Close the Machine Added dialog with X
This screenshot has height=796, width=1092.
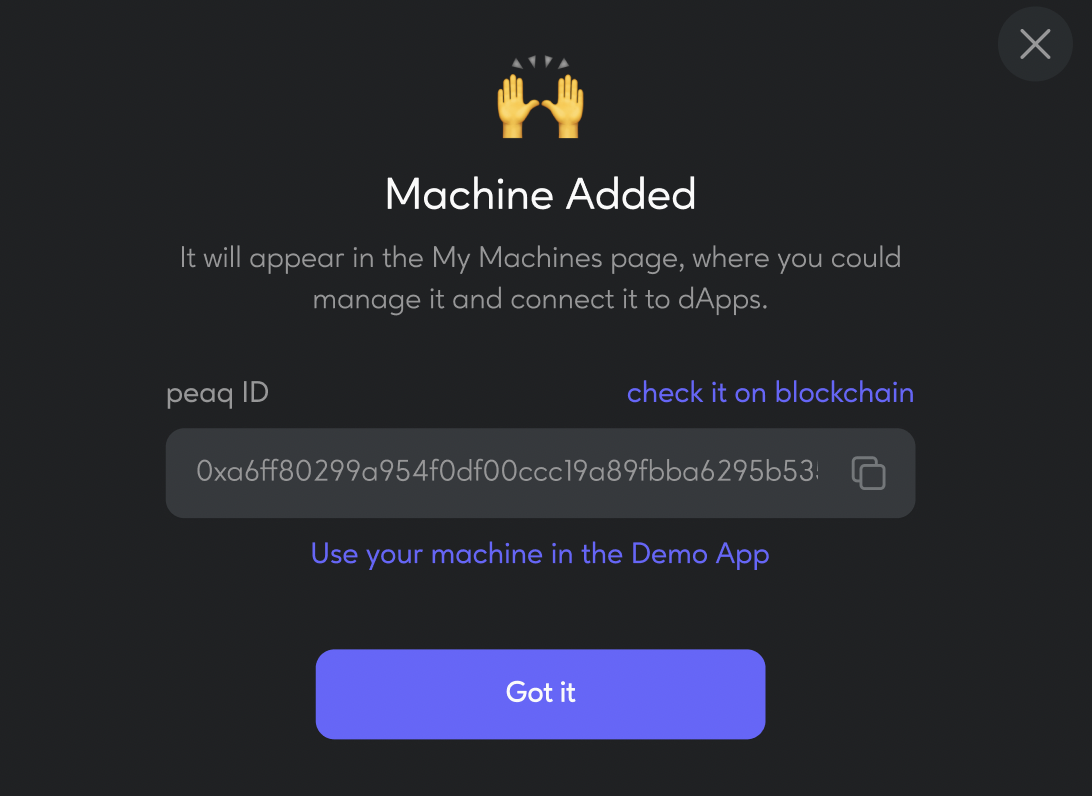point(1035,44)
